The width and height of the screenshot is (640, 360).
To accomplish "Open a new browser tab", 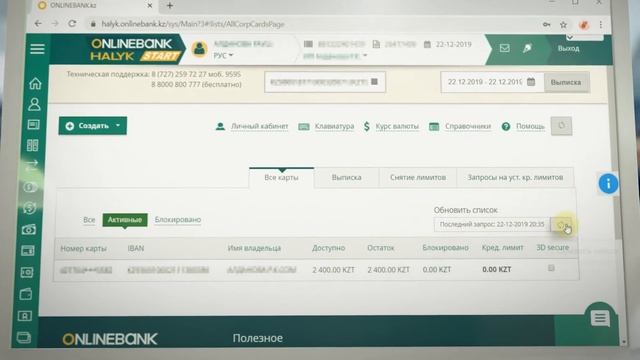I will tap(170, 6).
